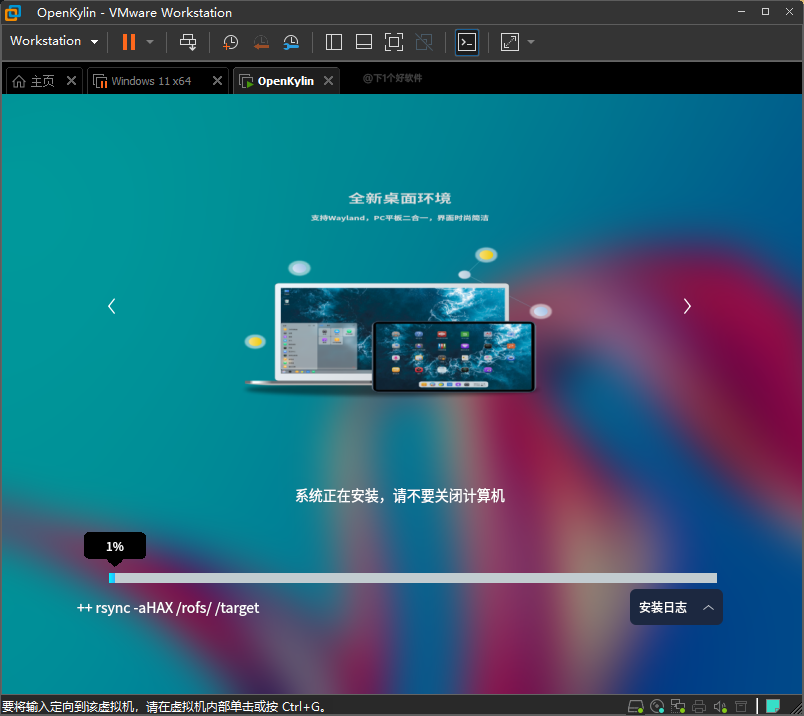Open the snapshot manager
Screen dimensions: 804x716
point(291,42)
